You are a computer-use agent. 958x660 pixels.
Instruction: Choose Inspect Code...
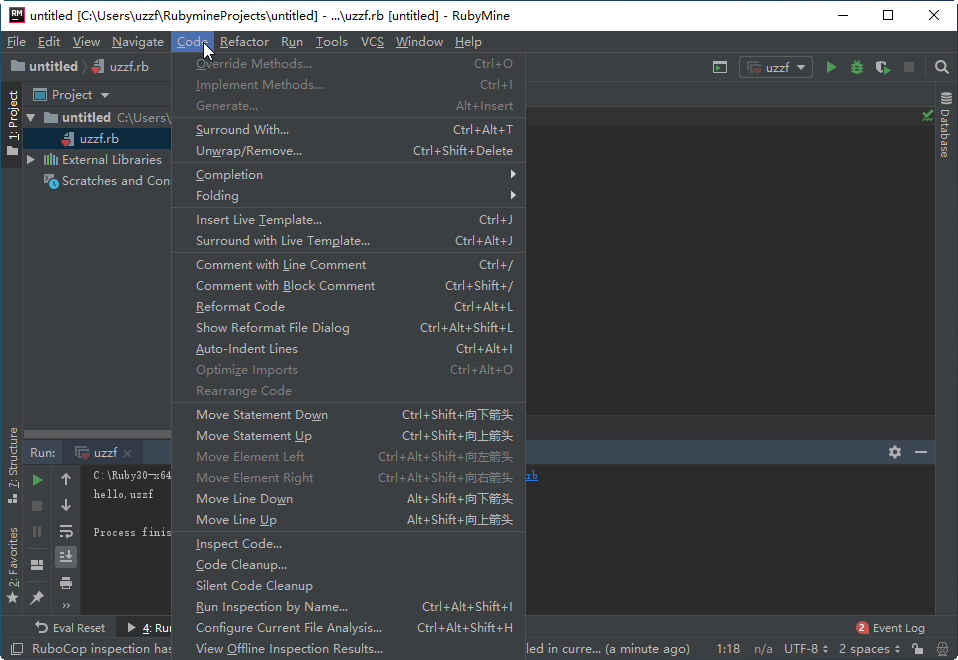coord(348,544)
